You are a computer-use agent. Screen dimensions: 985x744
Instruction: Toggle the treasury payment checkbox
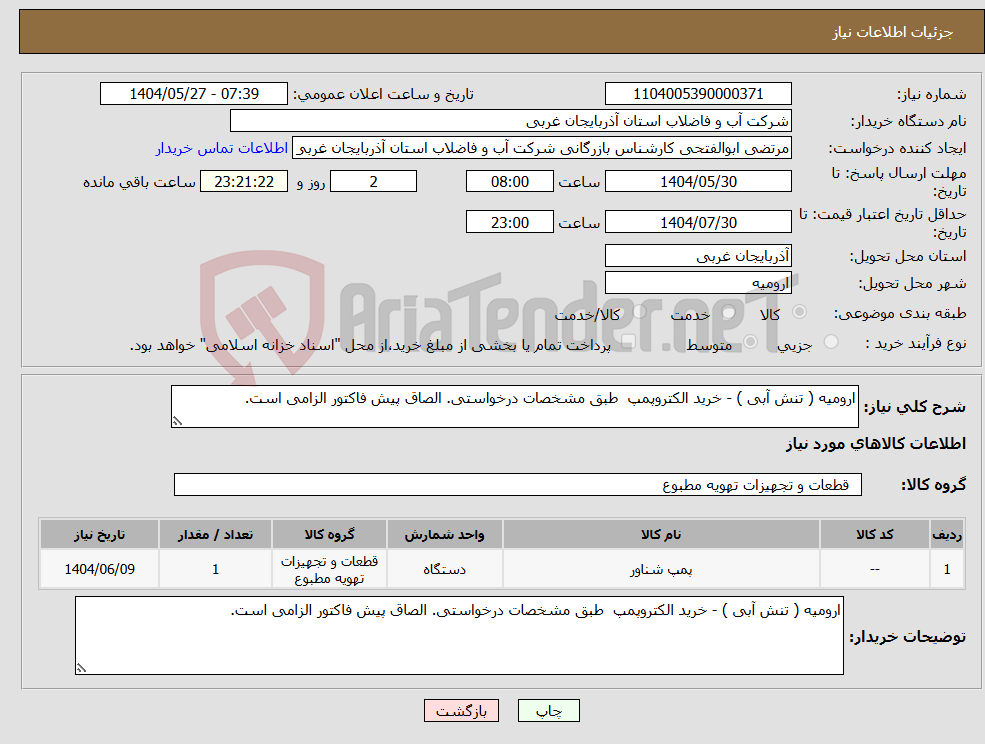tap(627, 342)
